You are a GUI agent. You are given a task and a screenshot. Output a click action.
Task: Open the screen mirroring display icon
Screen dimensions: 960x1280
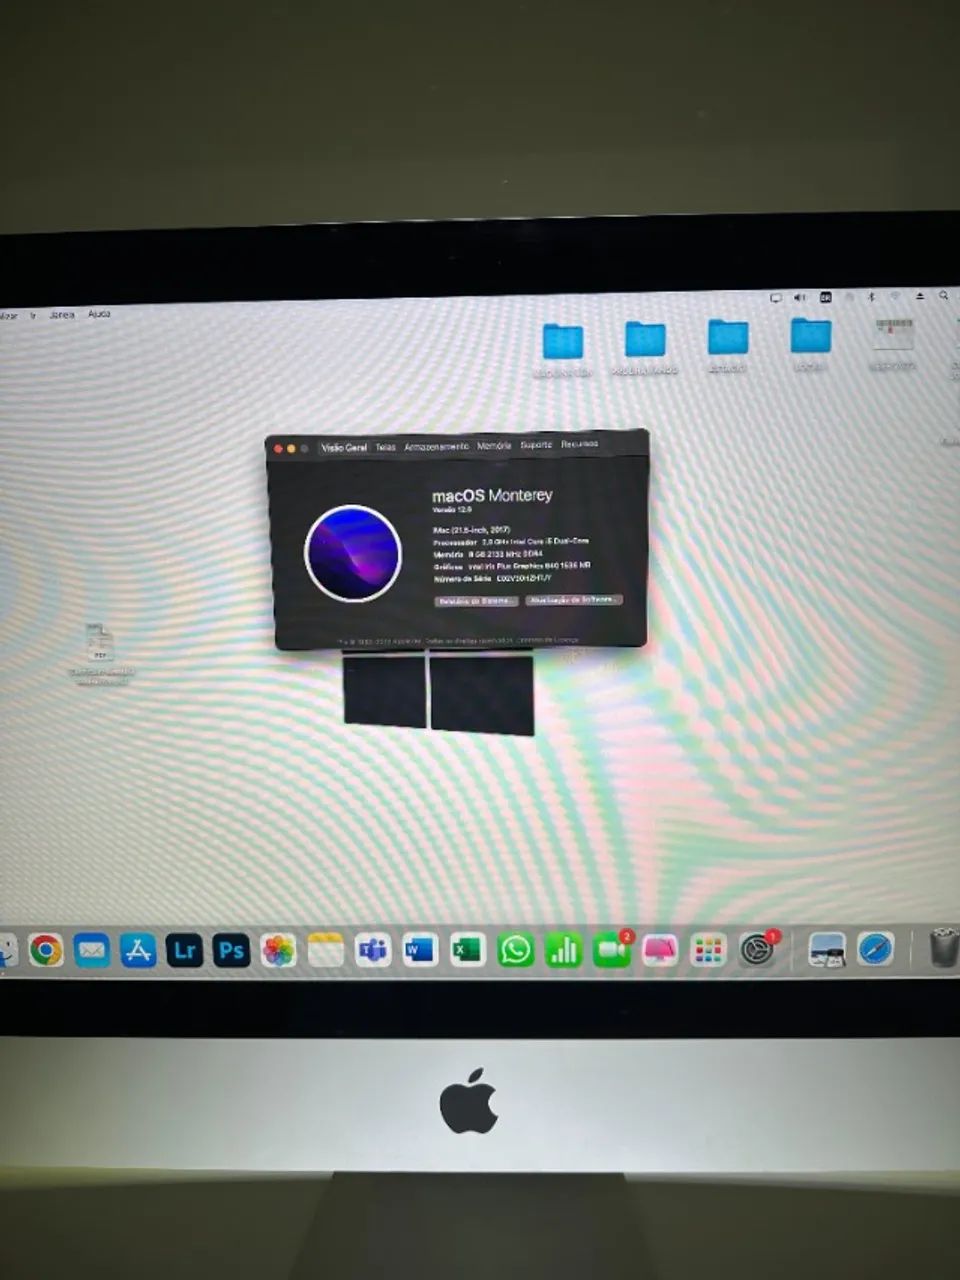[x=775, y=297]
